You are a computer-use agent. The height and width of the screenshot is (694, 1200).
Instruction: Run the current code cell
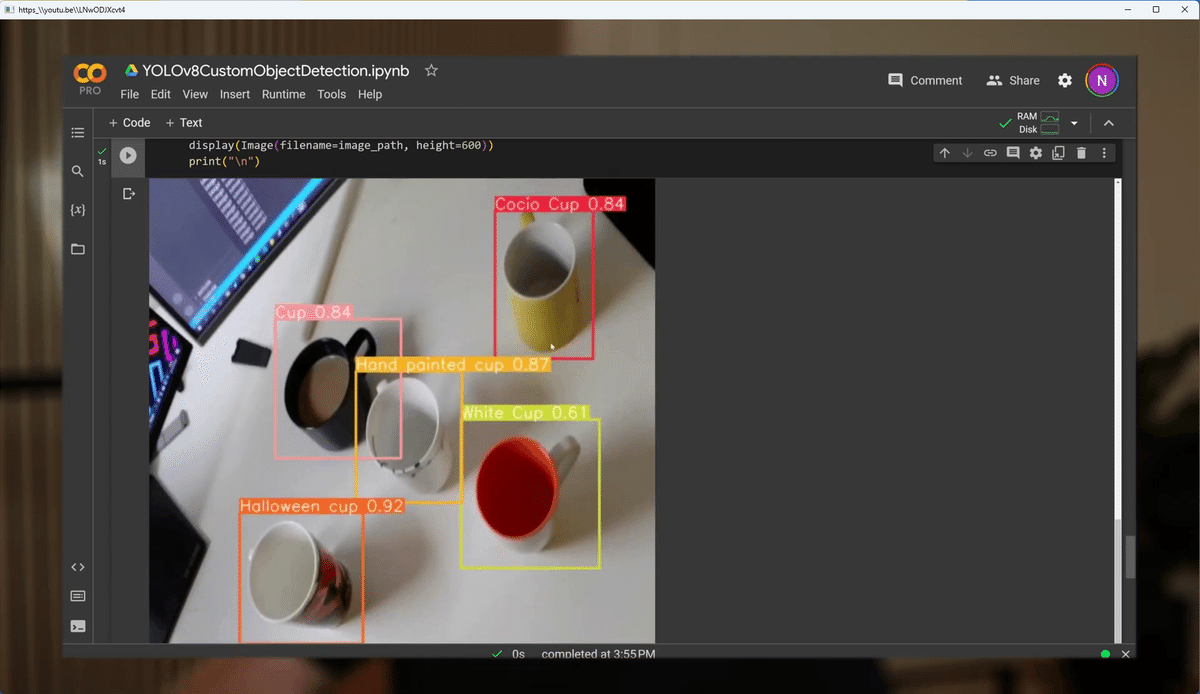(127, 155)
